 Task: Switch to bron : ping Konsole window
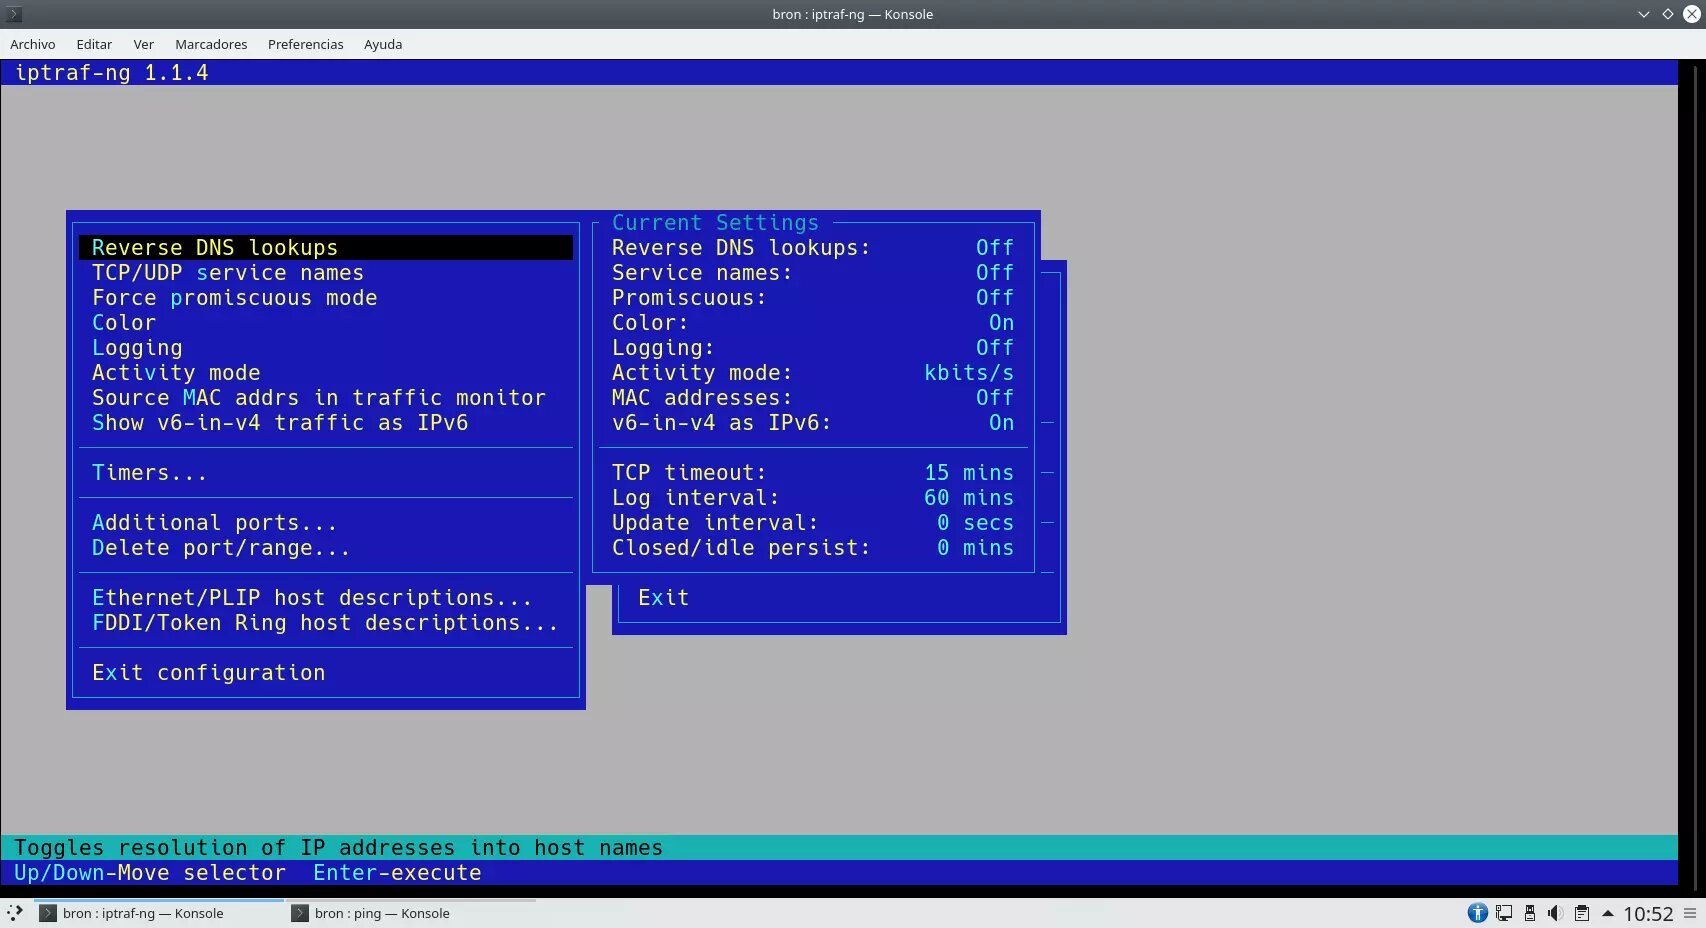380,913
